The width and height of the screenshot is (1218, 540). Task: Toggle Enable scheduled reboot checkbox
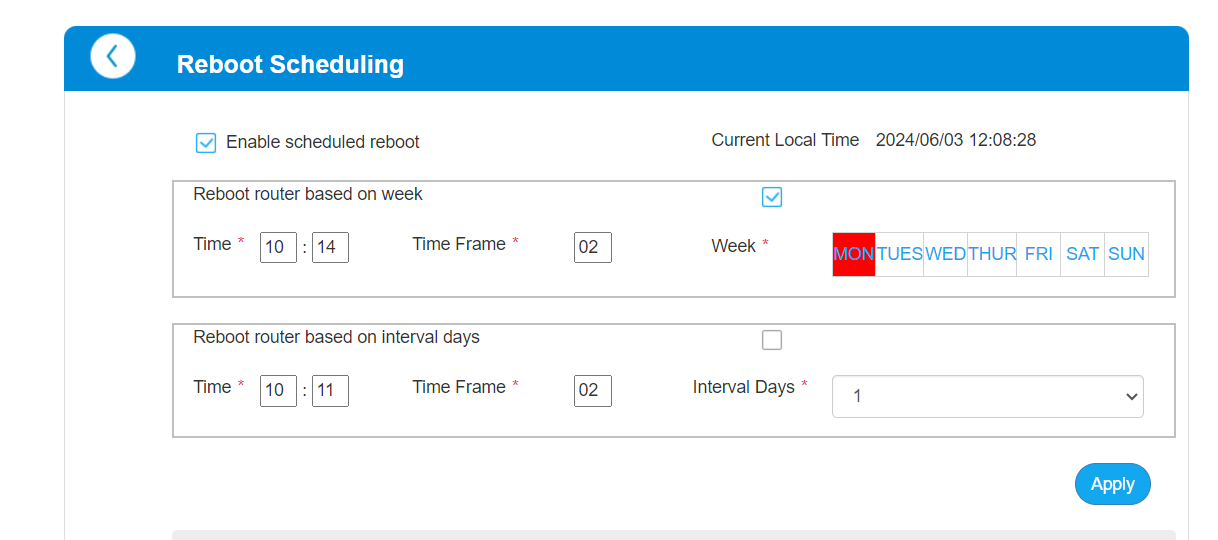tap(206, 143)
